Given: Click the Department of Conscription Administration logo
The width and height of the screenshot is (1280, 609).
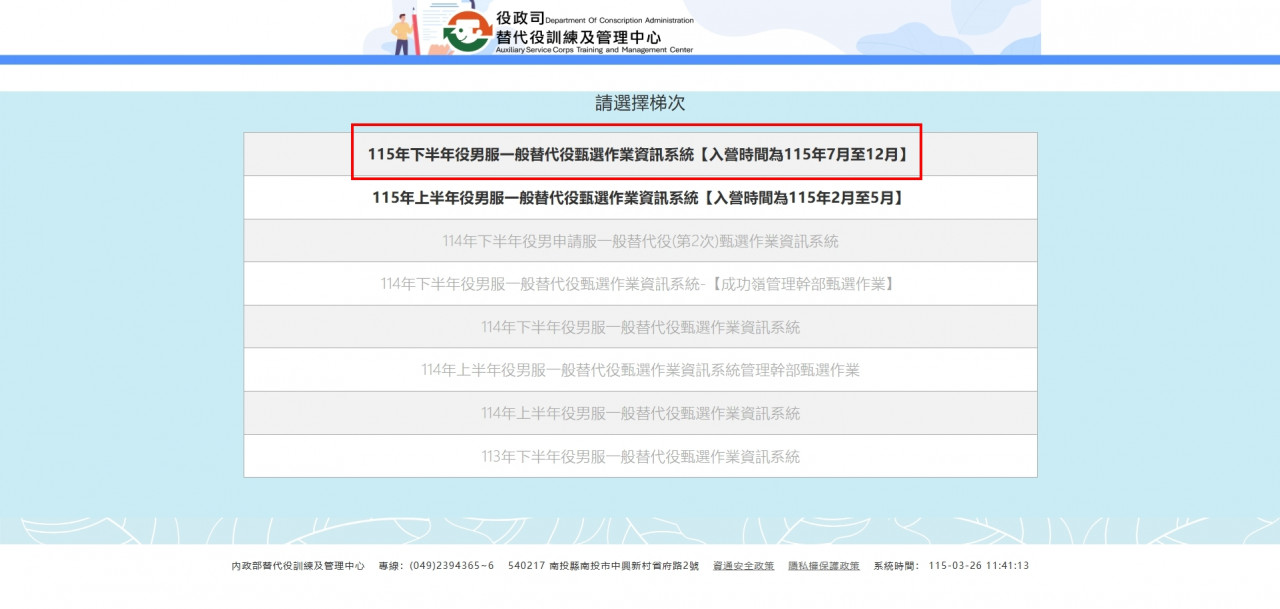Looking at the screenshot, I should click(x=467, y=32).
